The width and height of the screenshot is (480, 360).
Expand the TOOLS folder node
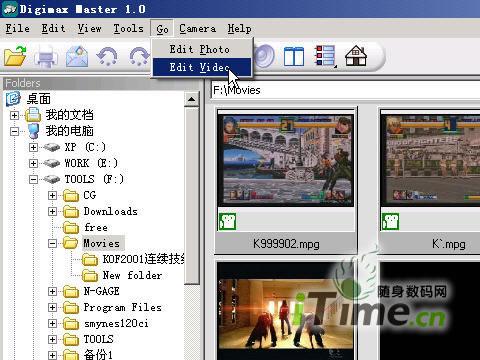[52, 339]
